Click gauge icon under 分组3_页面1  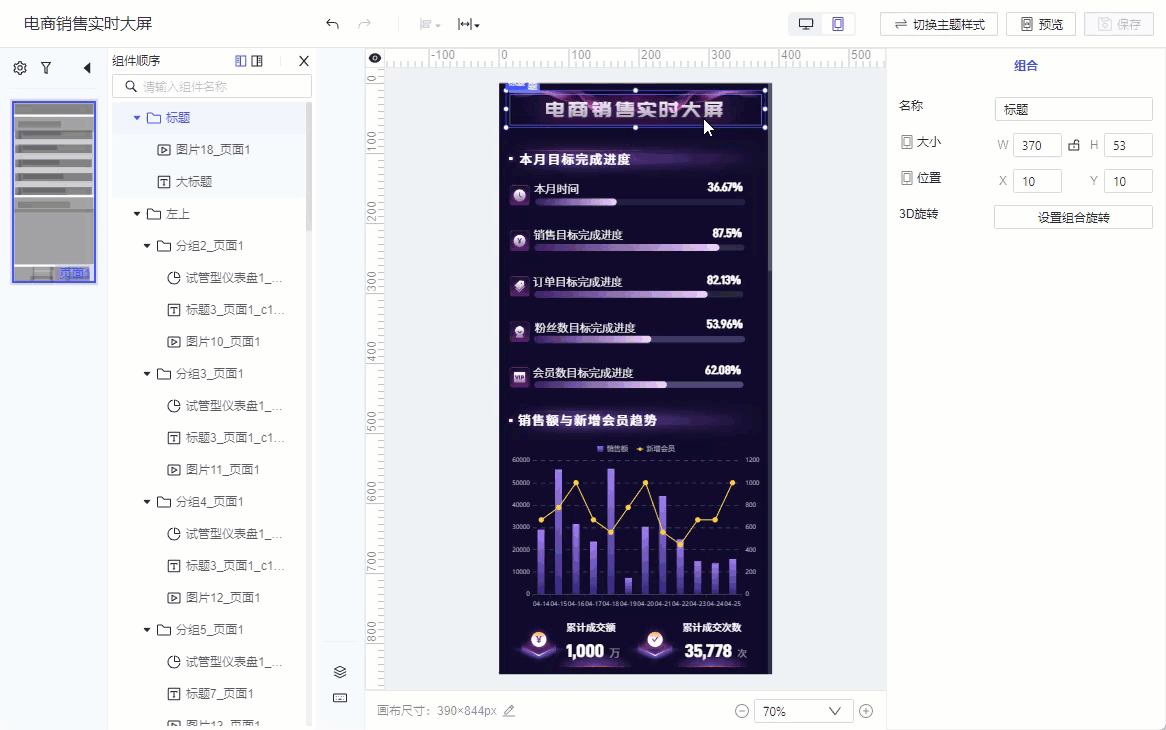pos(173,406)
